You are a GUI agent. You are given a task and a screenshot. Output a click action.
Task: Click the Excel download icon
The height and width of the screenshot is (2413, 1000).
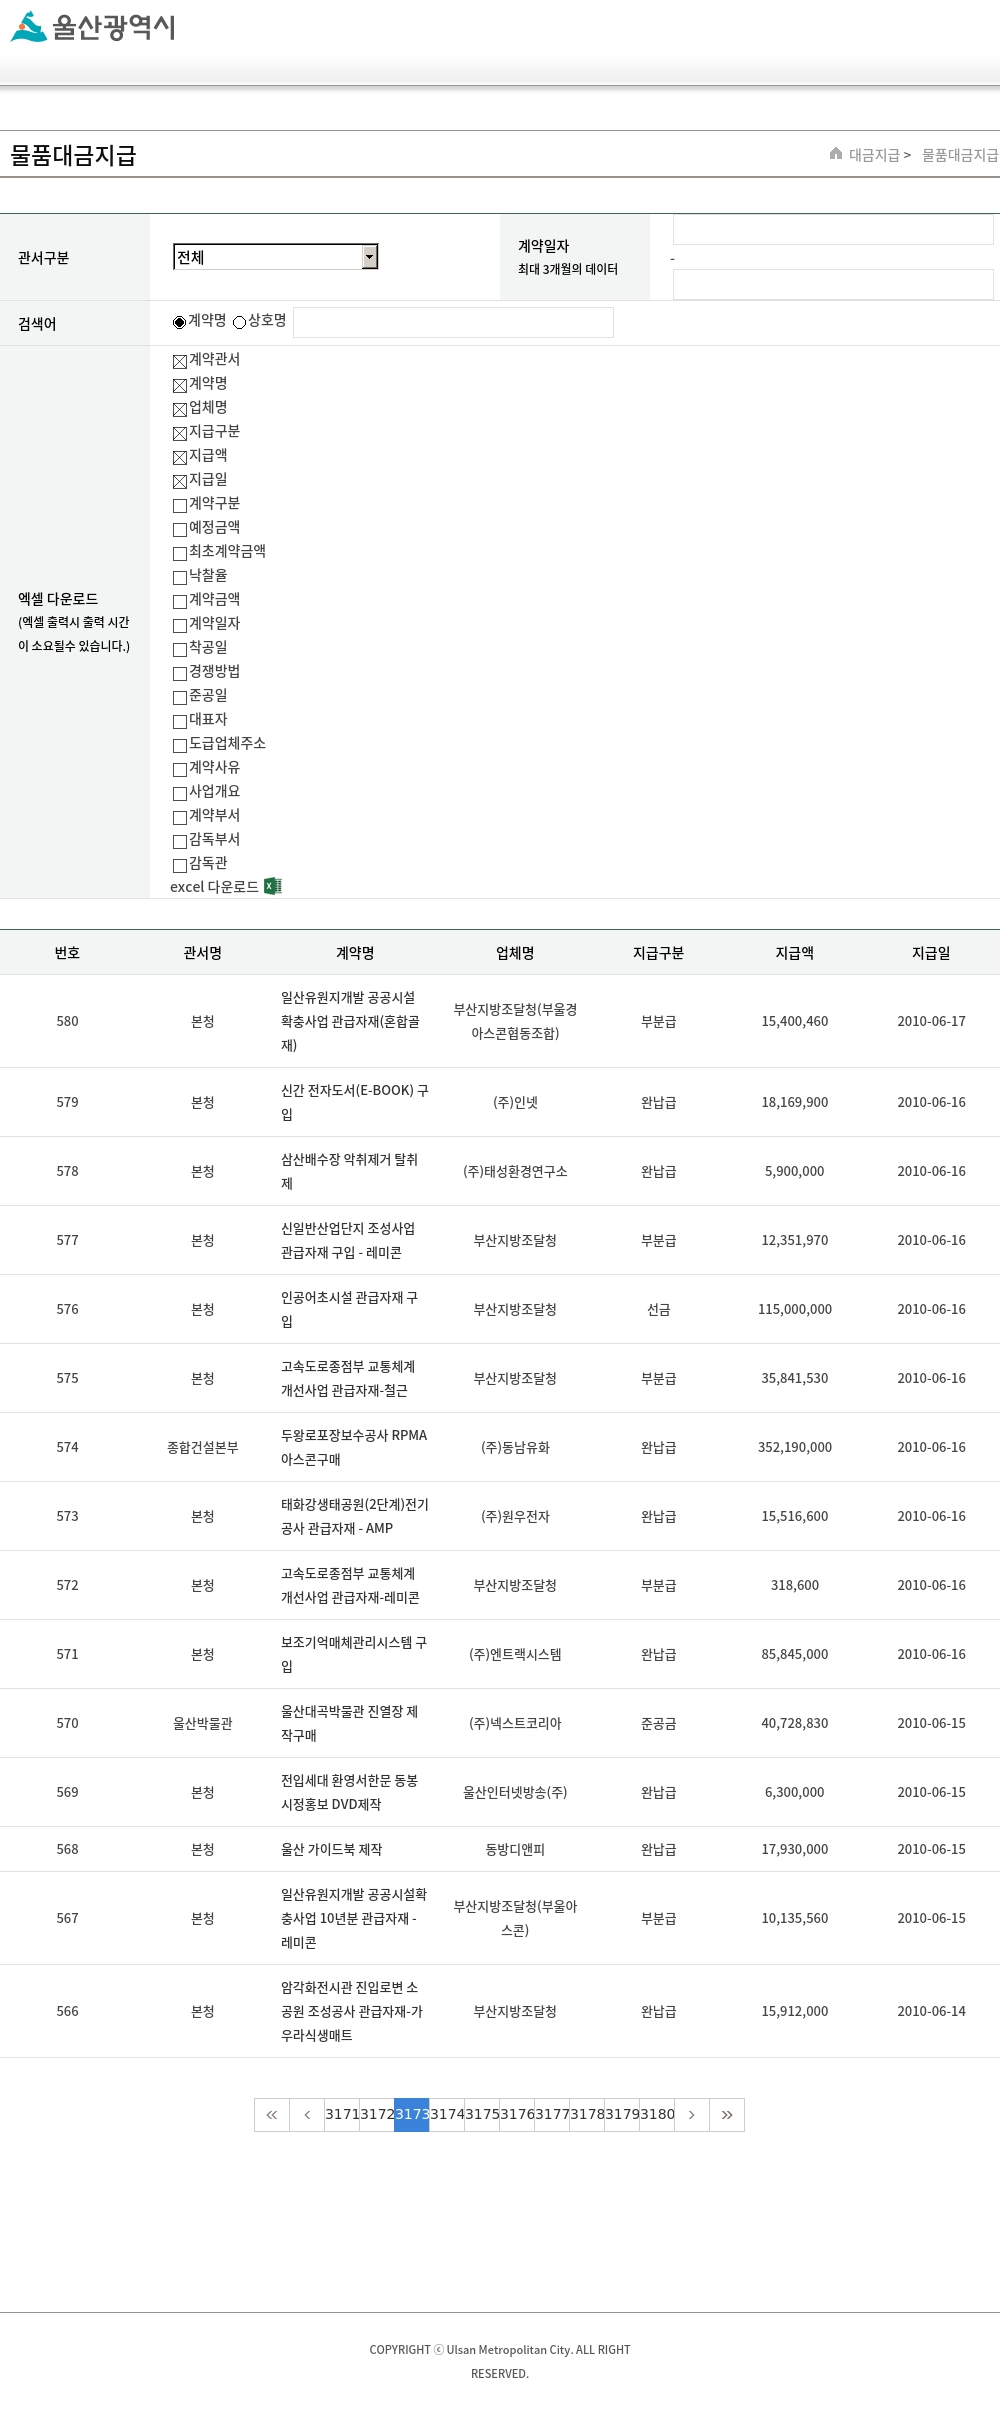click(272, 886)
